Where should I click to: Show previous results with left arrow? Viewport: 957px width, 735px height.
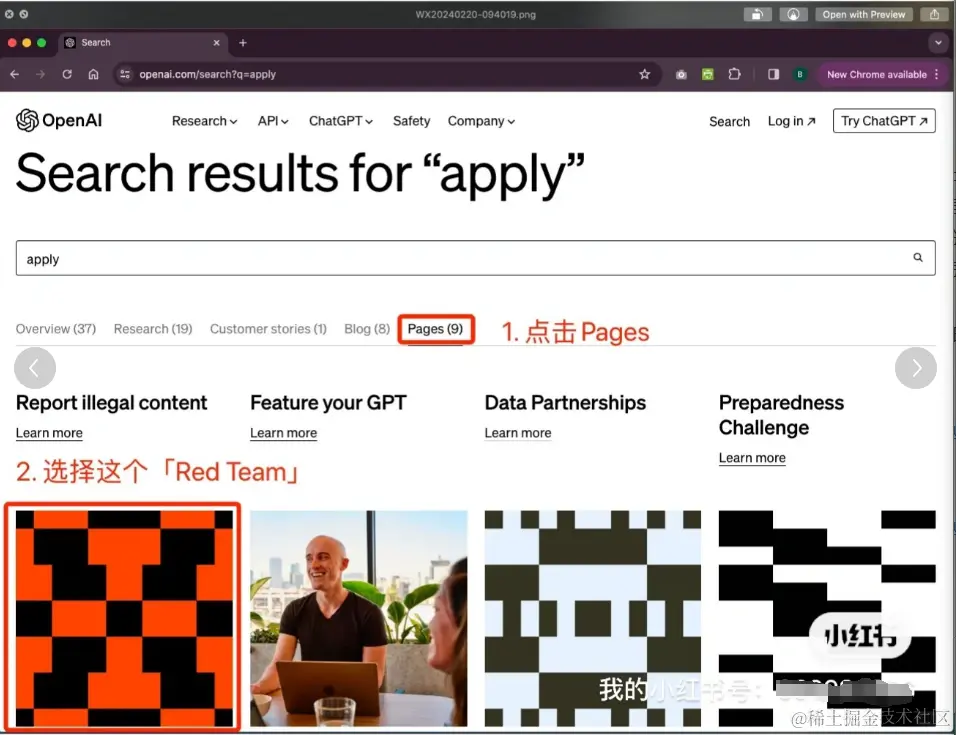(35, 368)
